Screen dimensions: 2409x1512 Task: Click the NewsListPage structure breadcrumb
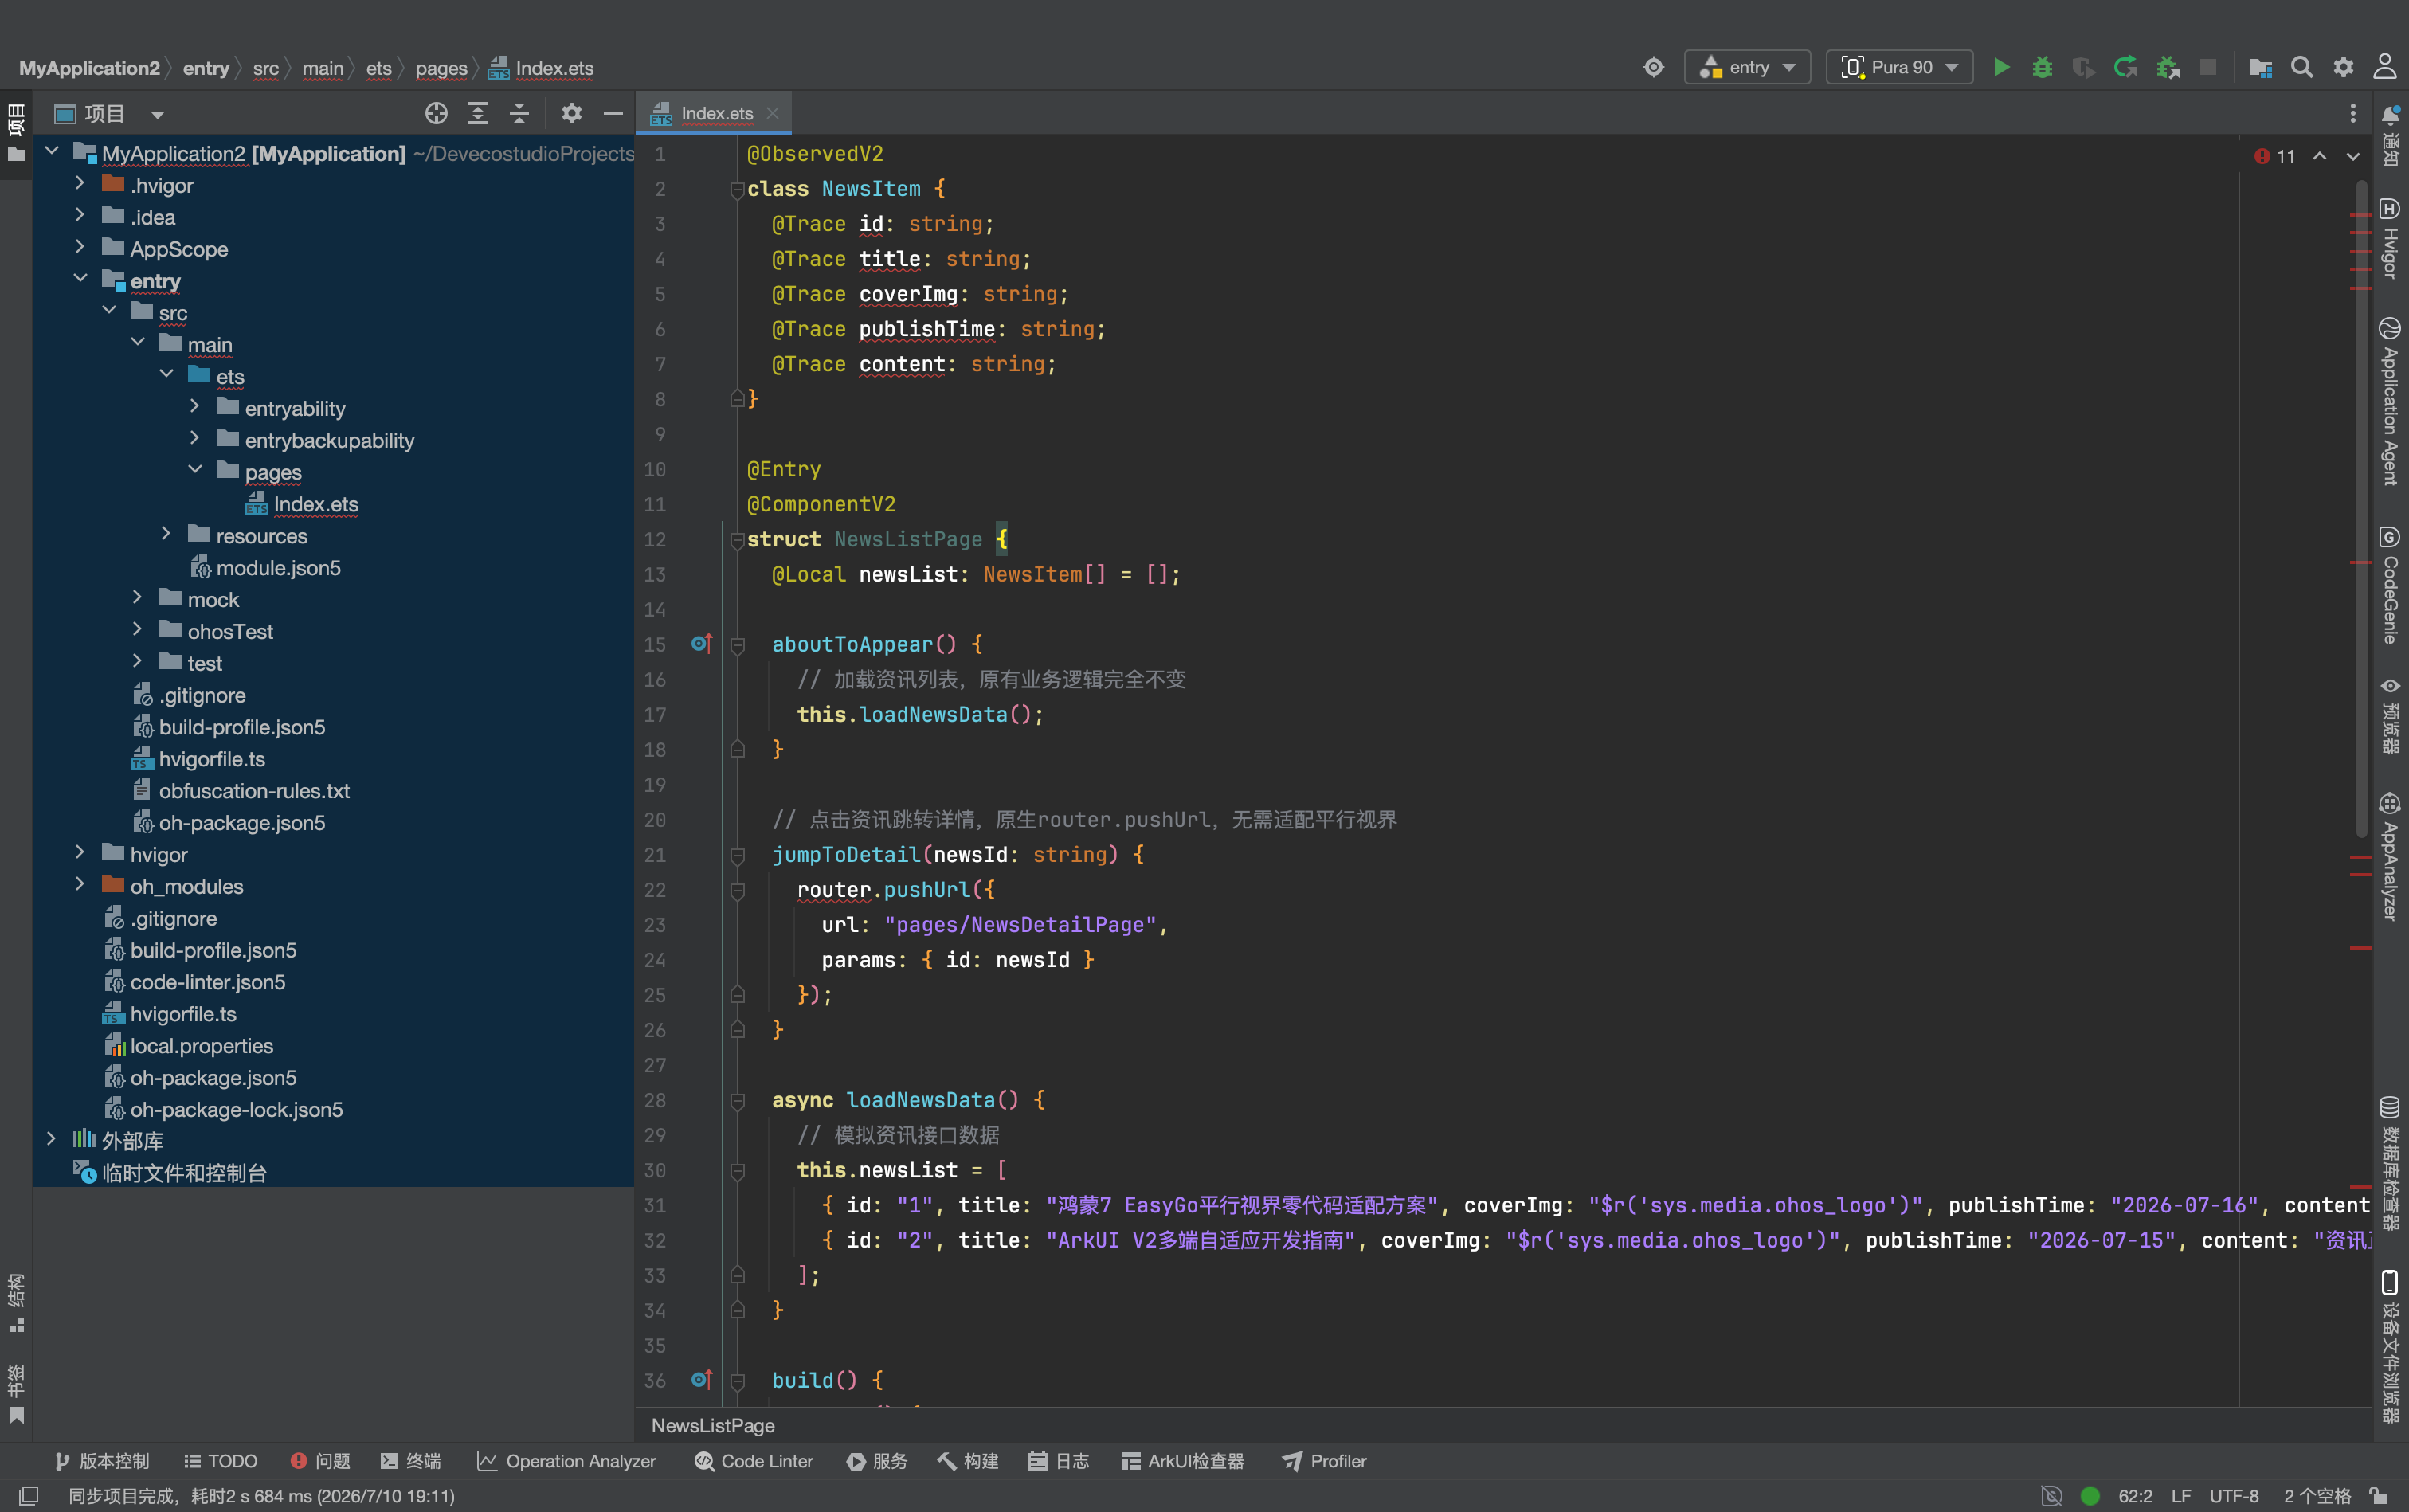click(713, 1425)
